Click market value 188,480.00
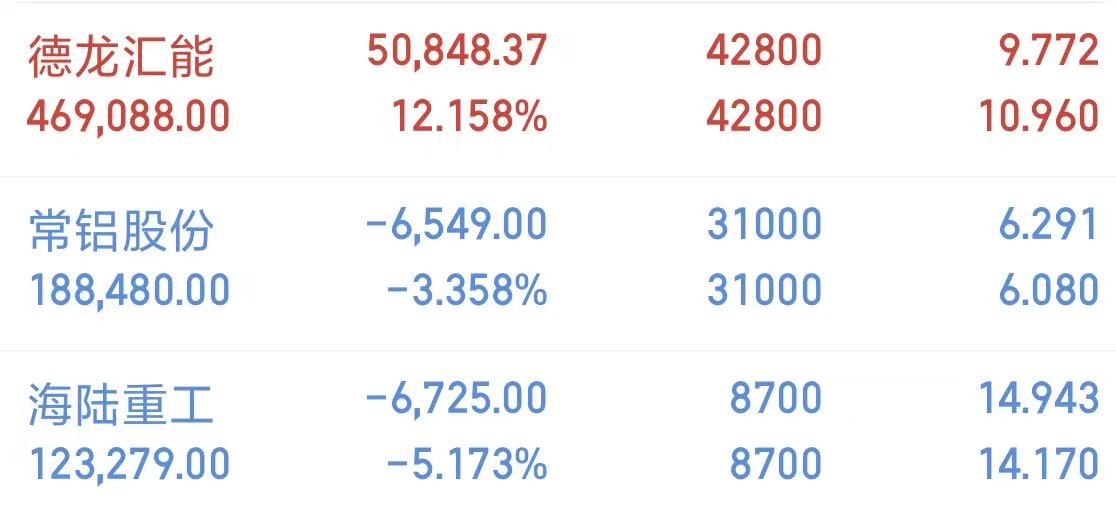This screenshot has width=1116, height=518. coord(128,291)
